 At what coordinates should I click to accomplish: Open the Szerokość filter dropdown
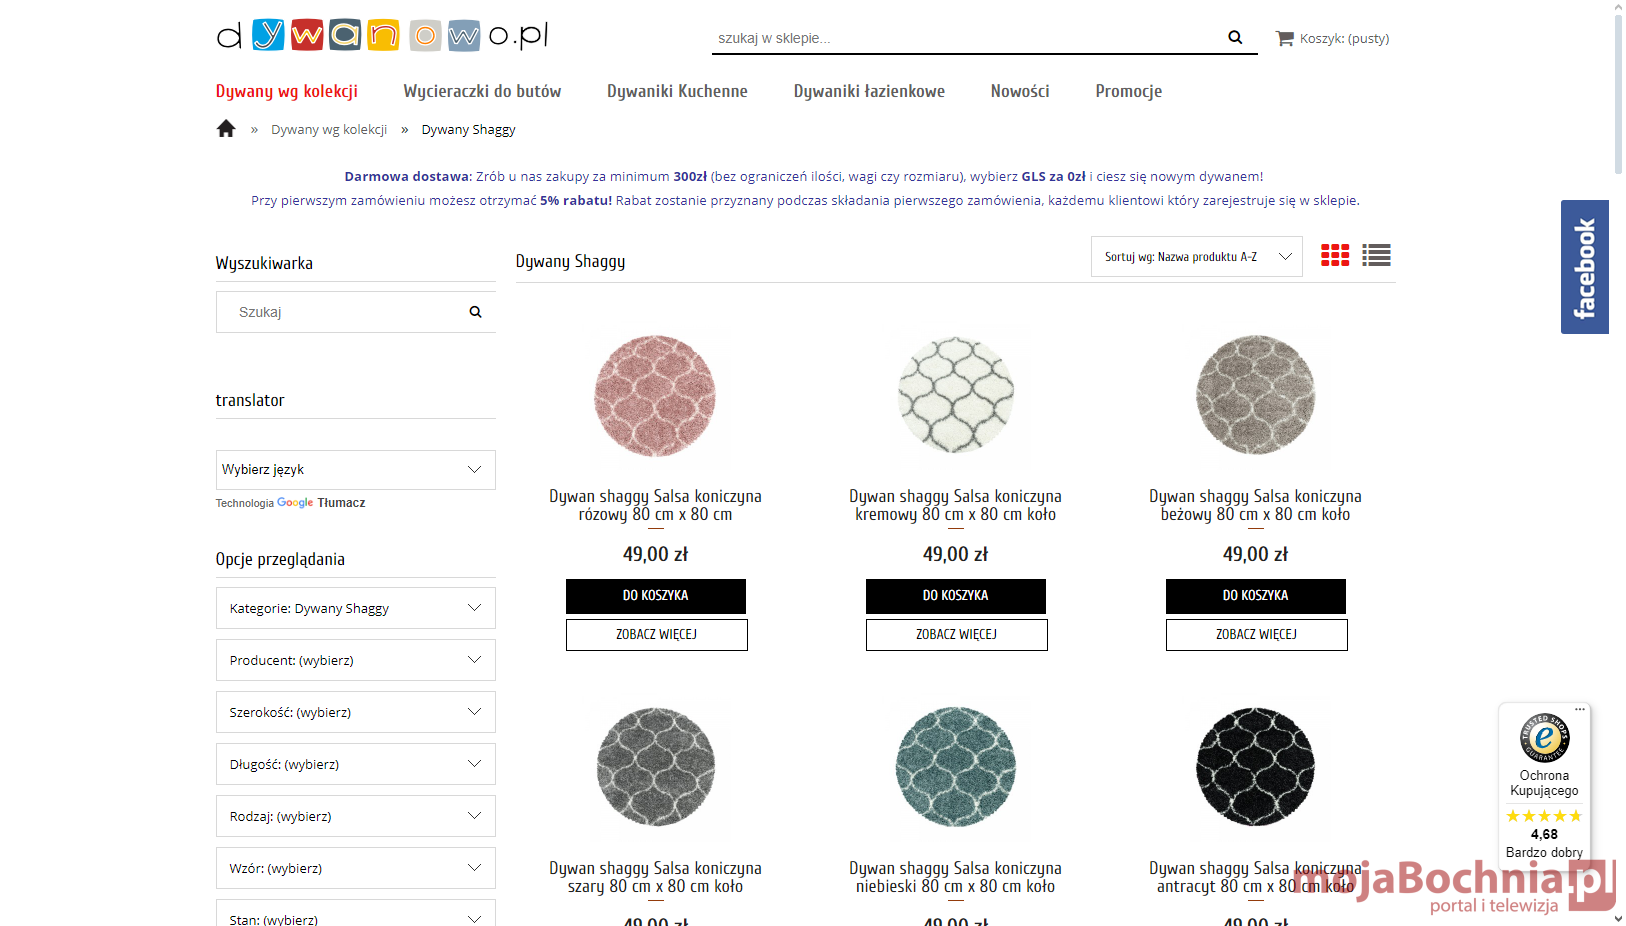[355, 713]
